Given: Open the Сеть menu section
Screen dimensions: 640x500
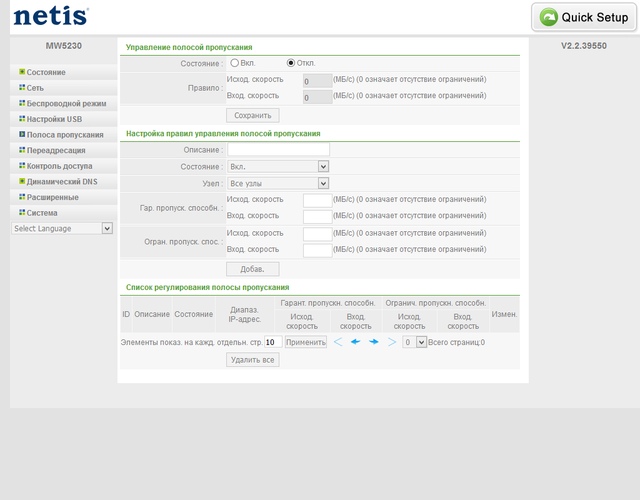Looking at the screenshot, I should pos(35,88).
